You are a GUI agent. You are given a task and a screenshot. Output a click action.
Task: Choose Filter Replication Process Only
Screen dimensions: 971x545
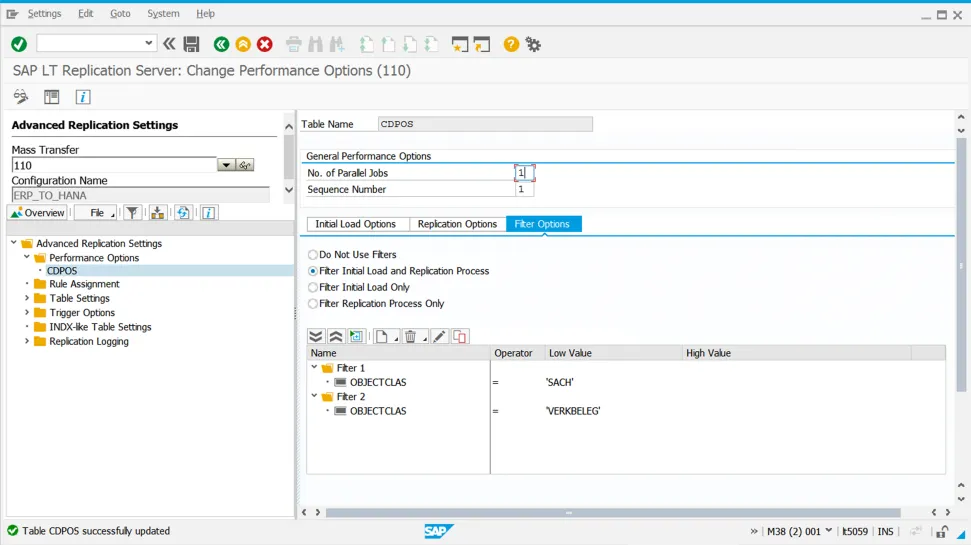[x=313, y=304]
